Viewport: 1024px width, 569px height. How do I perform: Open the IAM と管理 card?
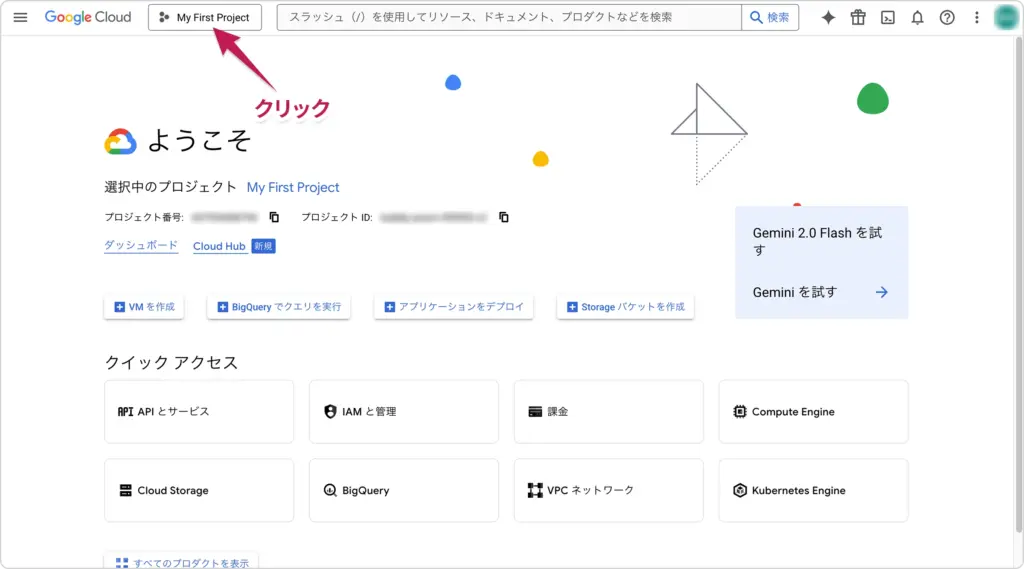(404, 412)
